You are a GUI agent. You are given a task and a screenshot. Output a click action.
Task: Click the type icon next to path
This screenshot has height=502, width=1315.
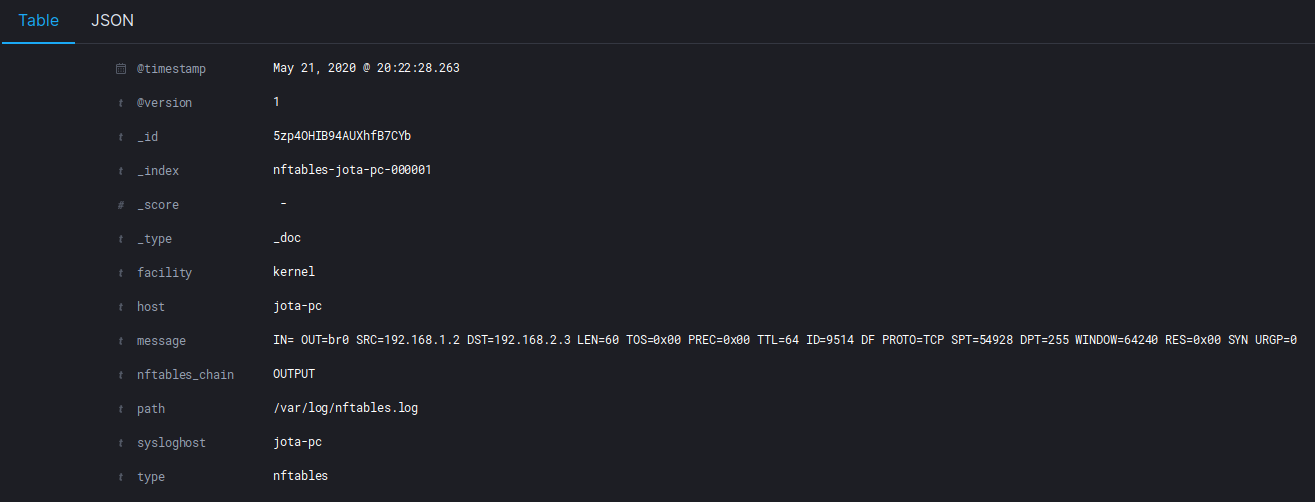click(x=121, y=409)
